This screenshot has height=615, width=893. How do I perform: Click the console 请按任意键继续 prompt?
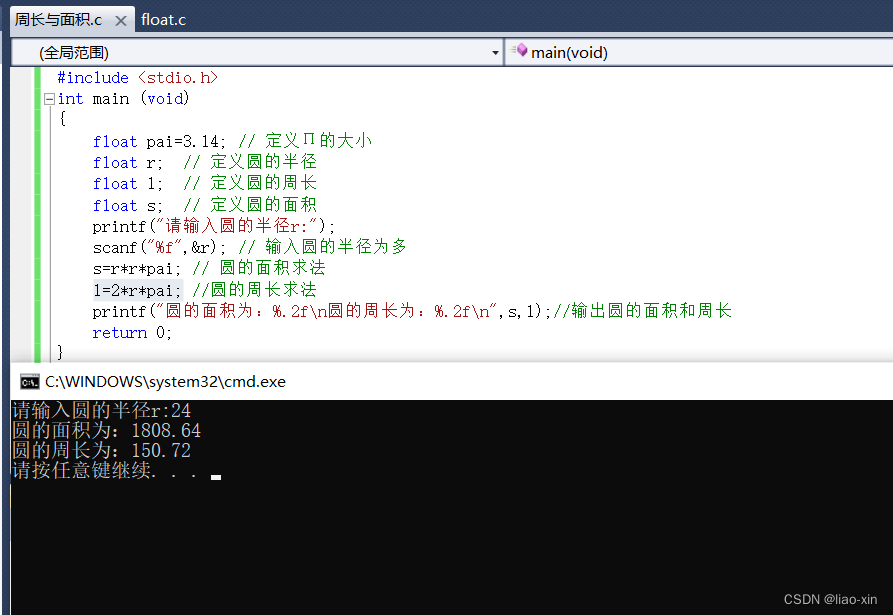[104, 471]
